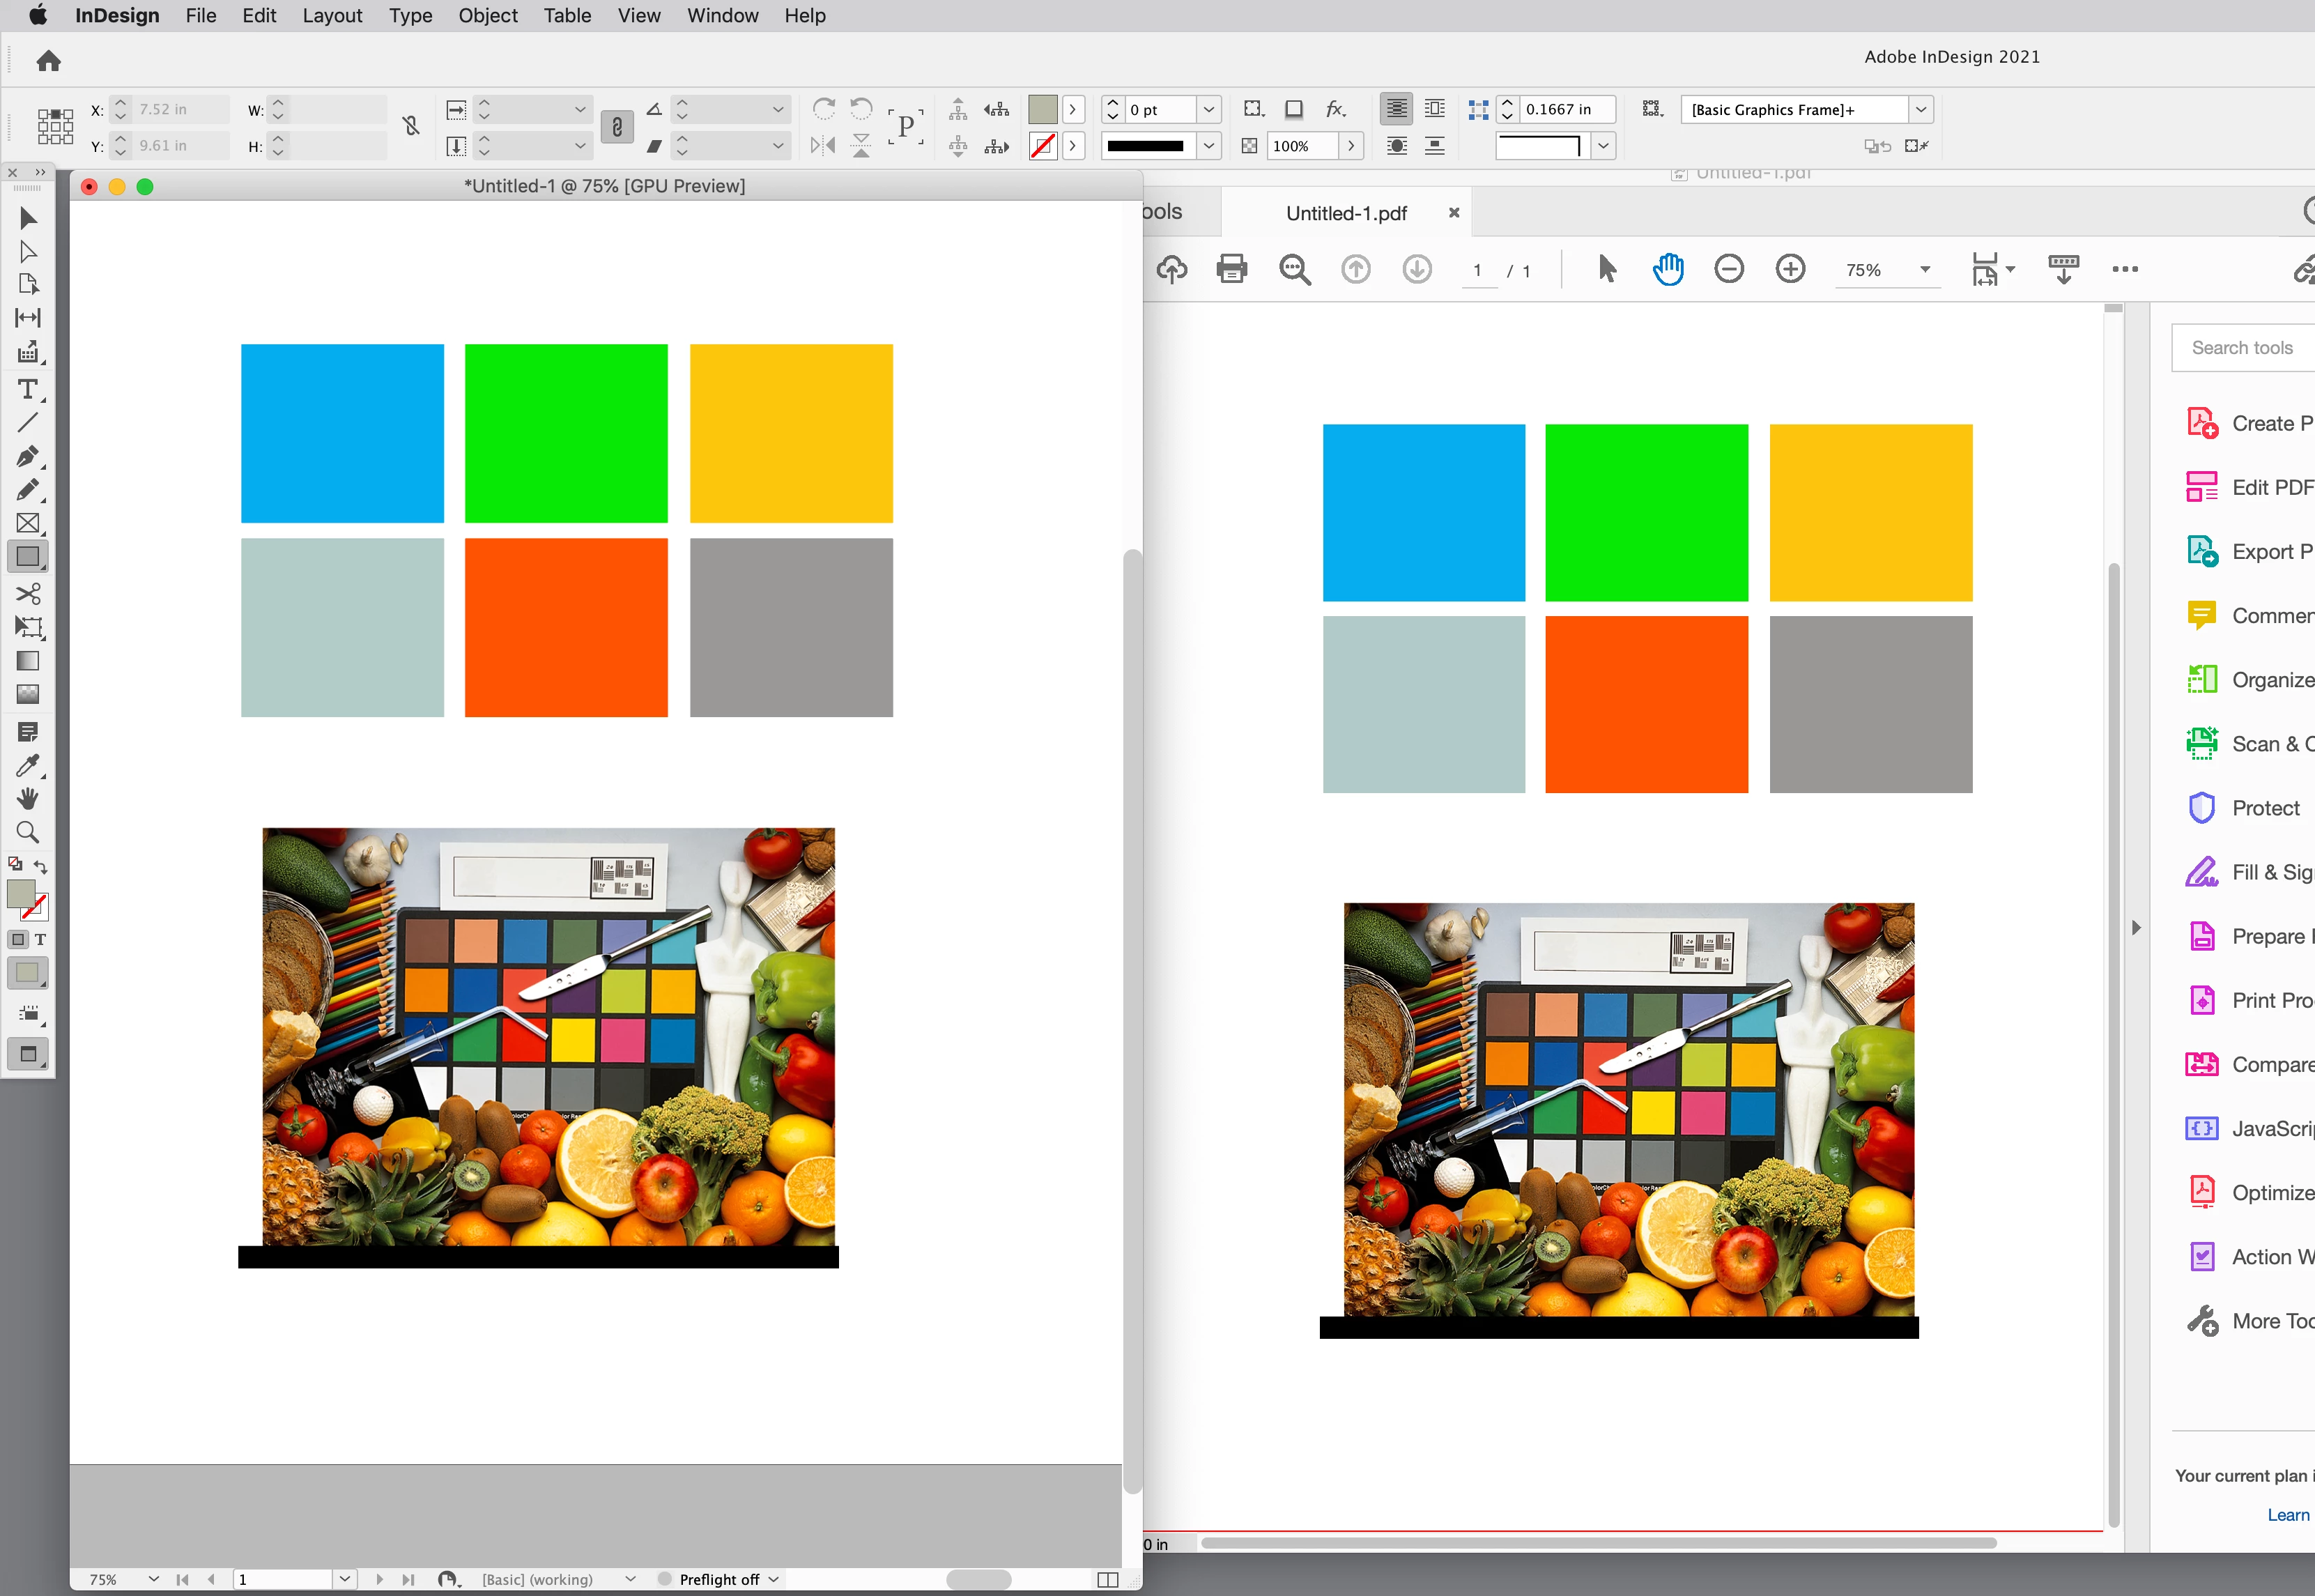Toggle formatting affects text button
This screenshot has height=1596, width=2315.
click(40, 940)
